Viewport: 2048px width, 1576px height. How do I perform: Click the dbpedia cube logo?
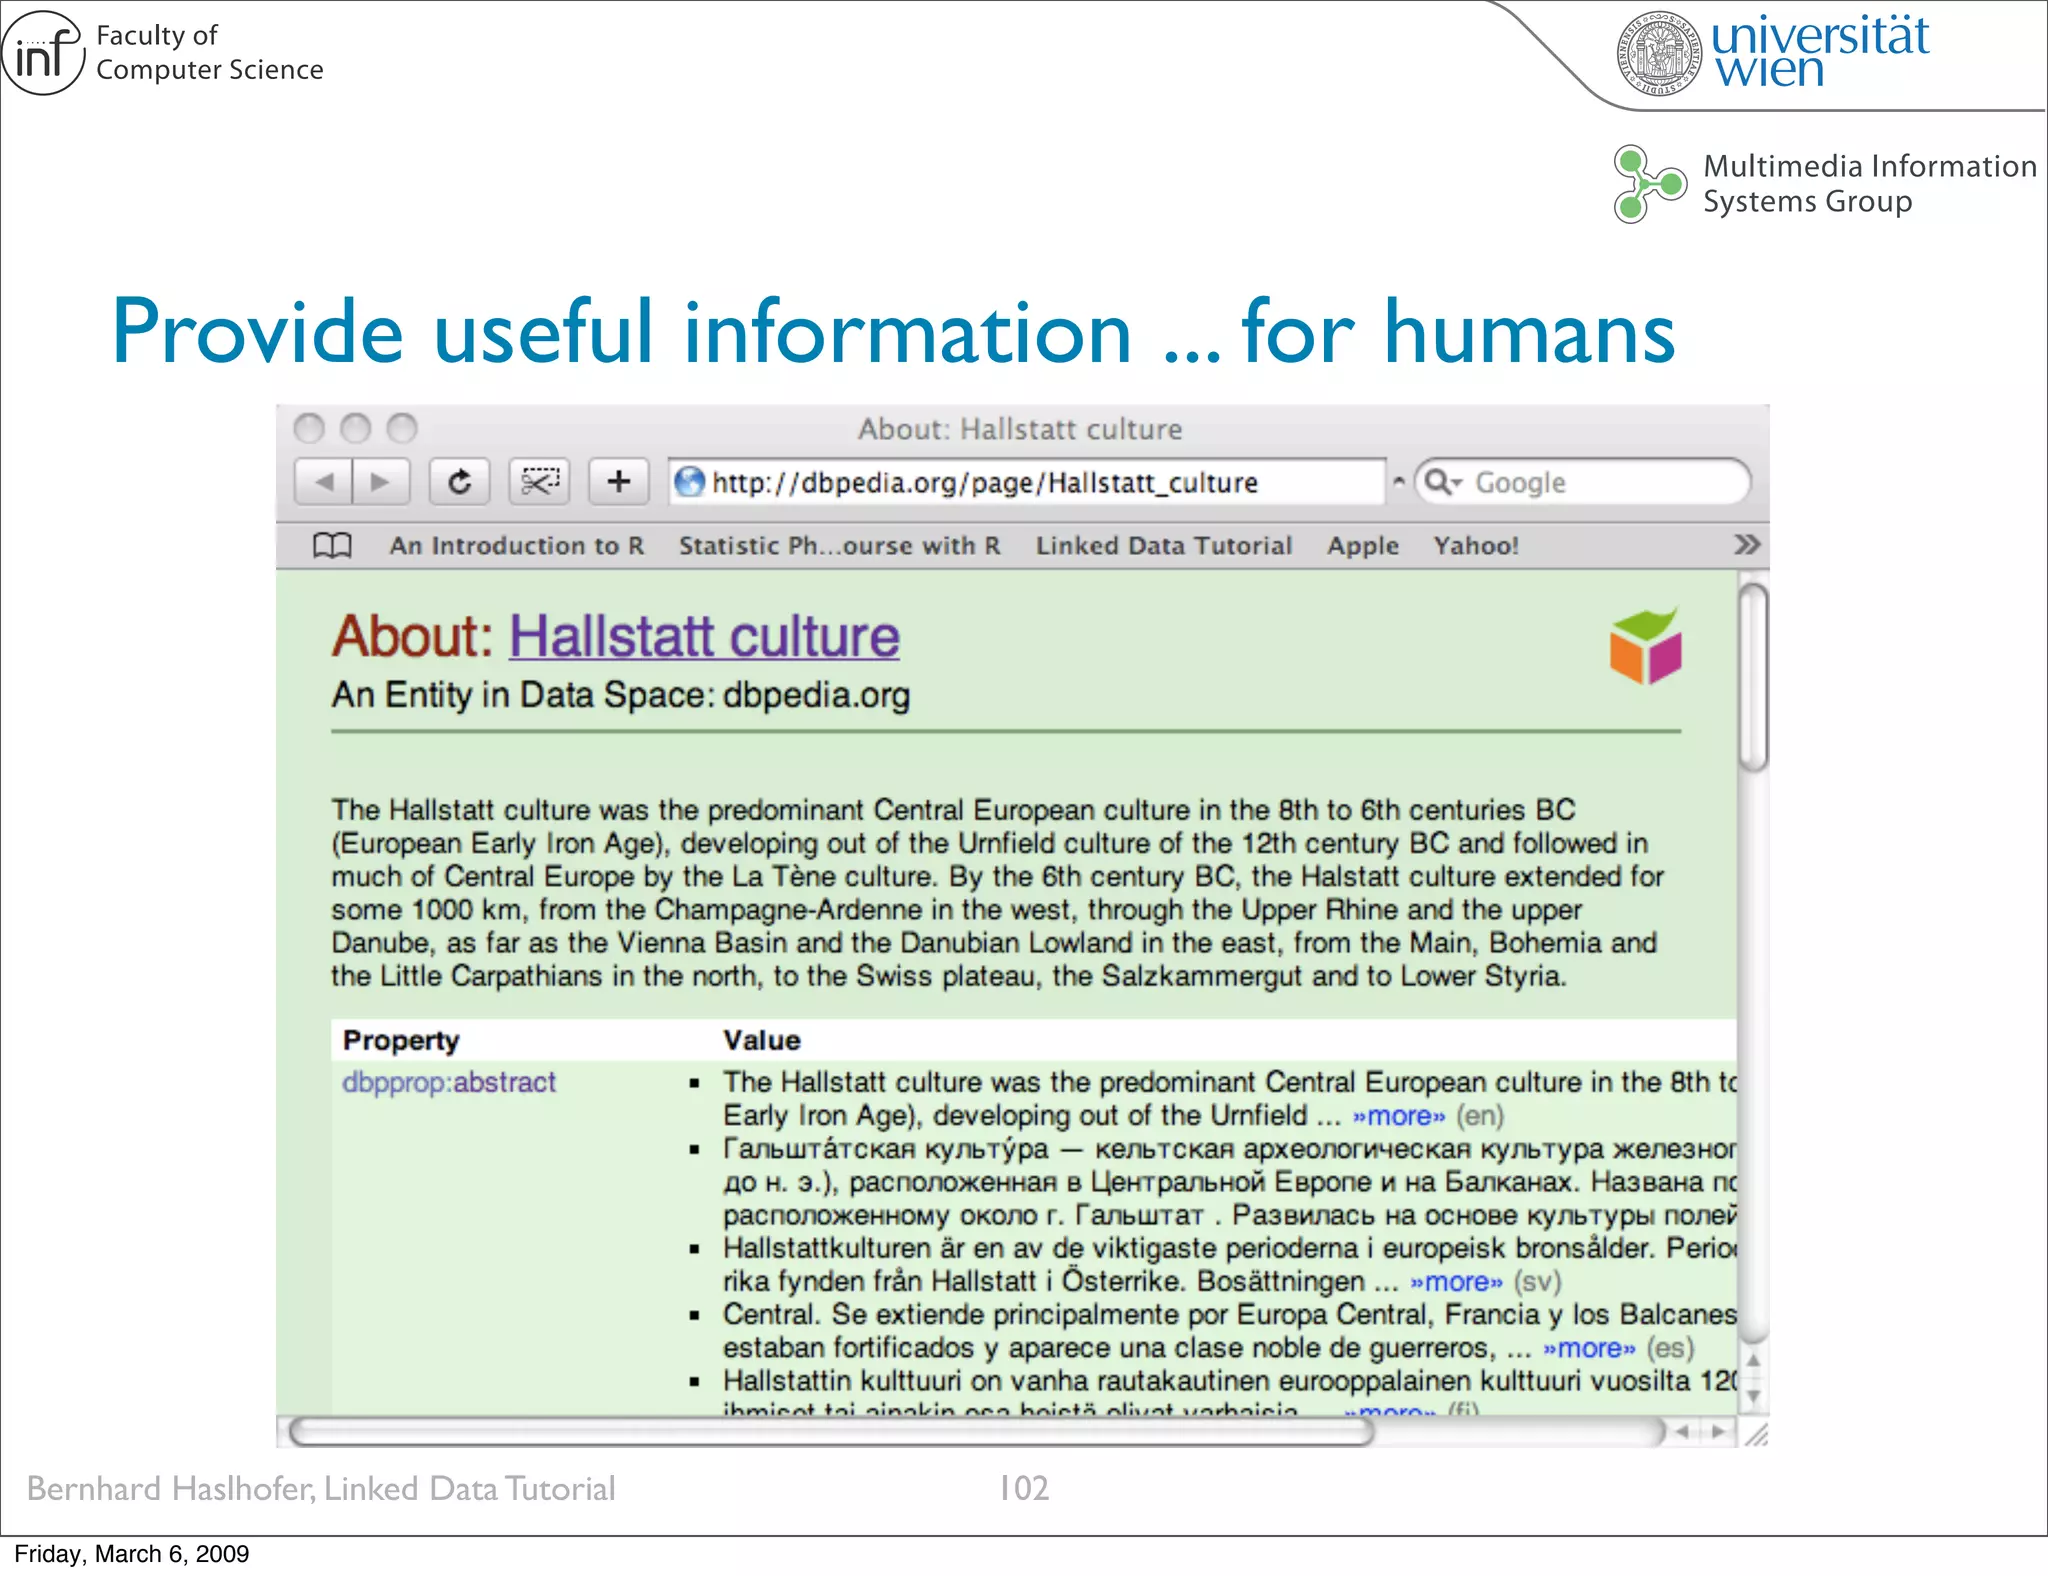tap(1645, 646)
